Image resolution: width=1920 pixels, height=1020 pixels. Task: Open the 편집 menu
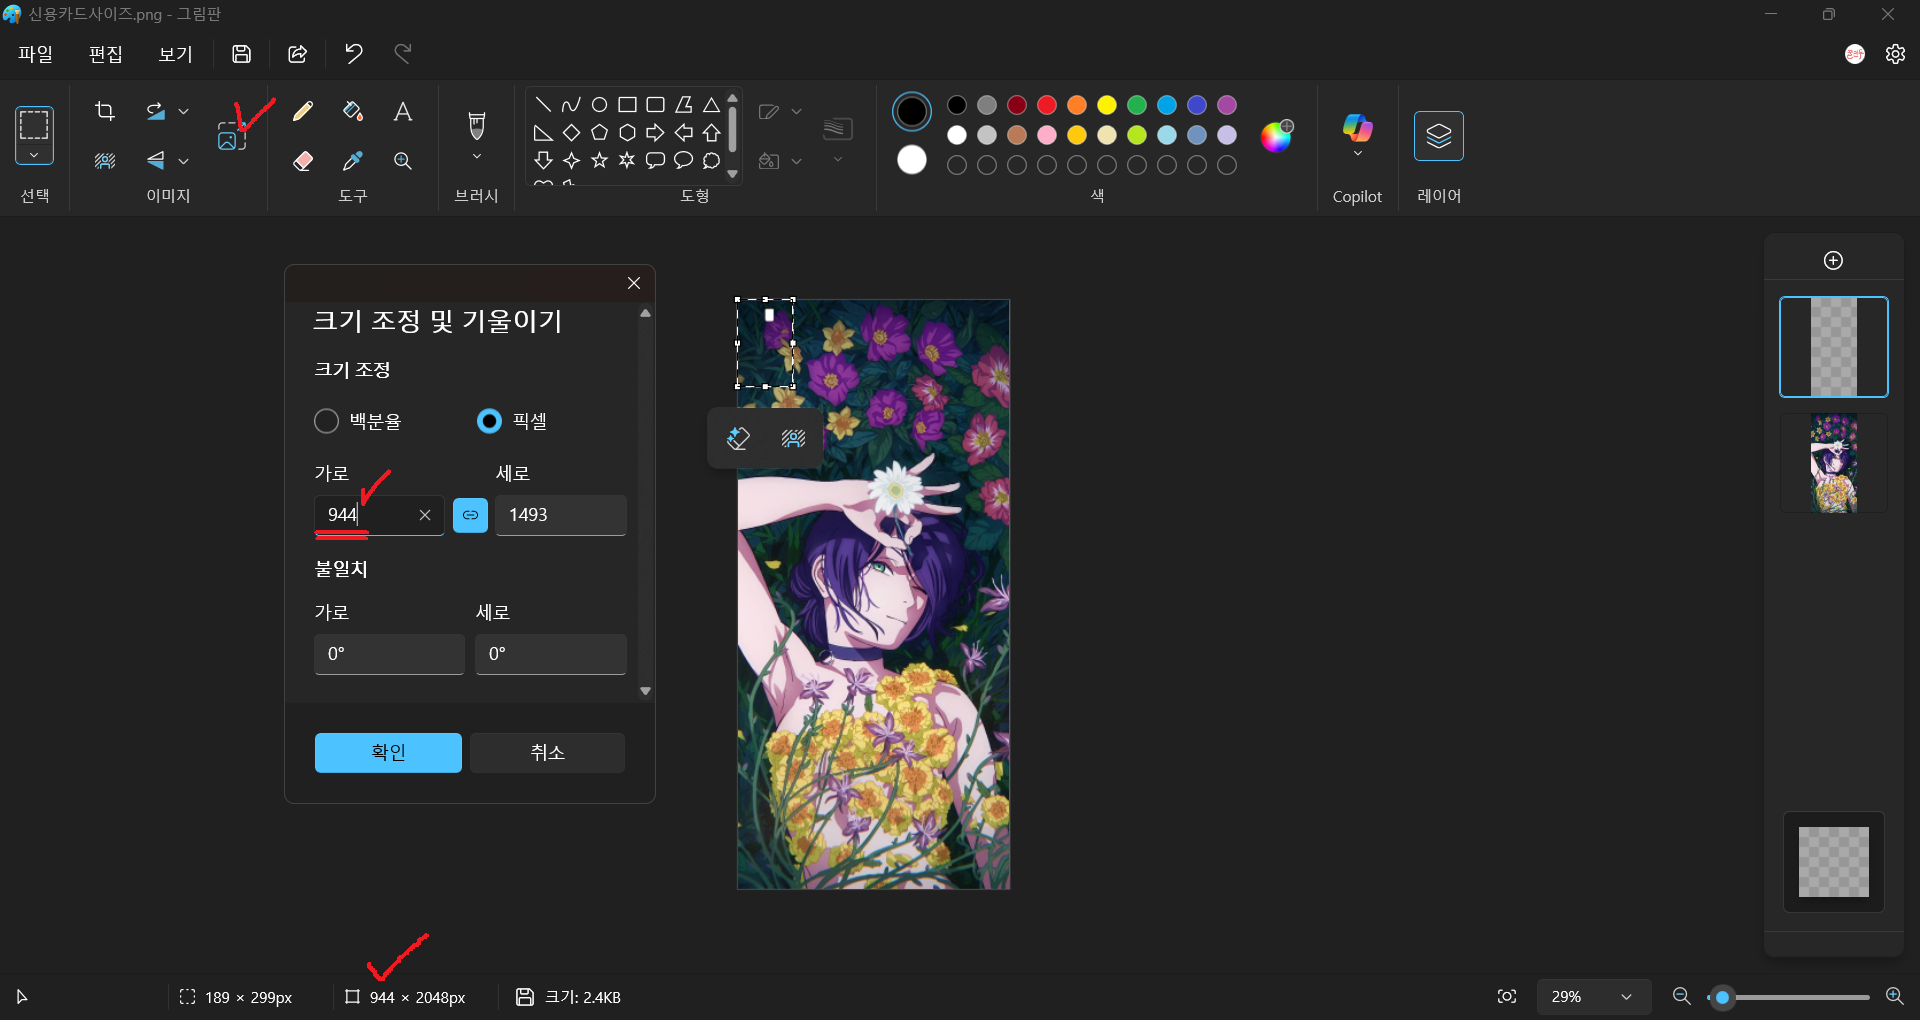[x=106, y=54]
